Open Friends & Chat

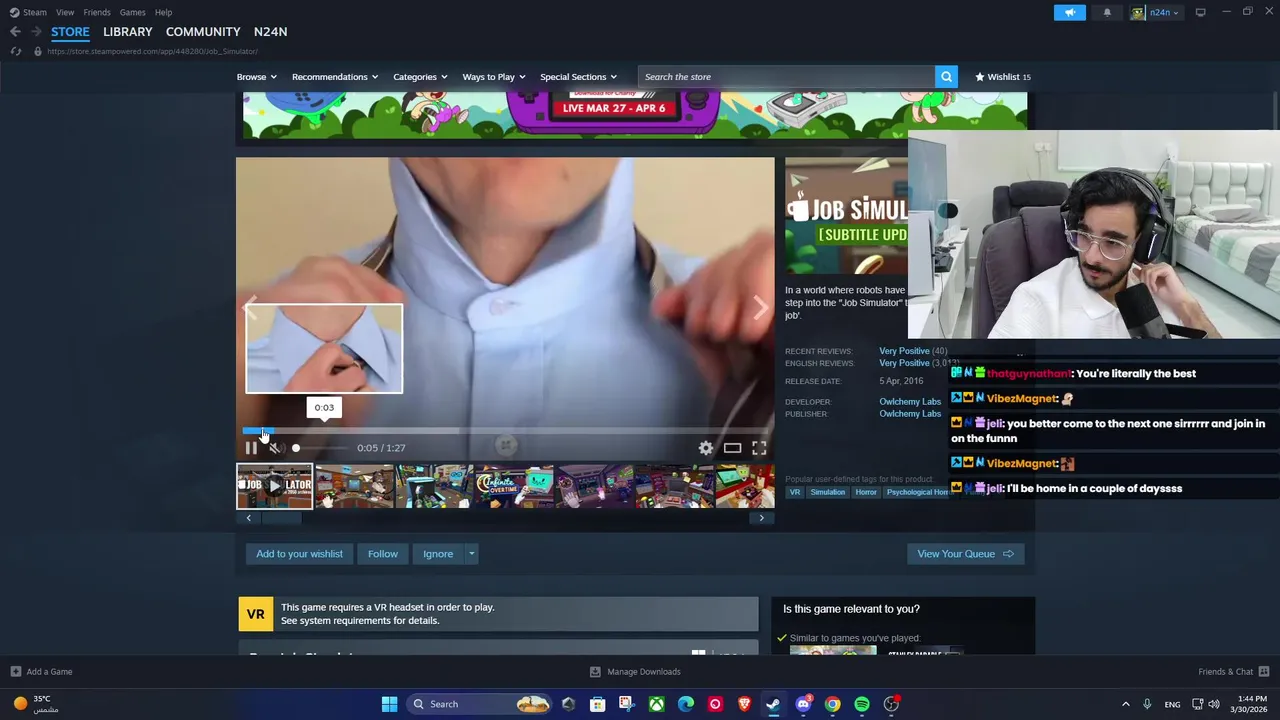coord(1234,672)
